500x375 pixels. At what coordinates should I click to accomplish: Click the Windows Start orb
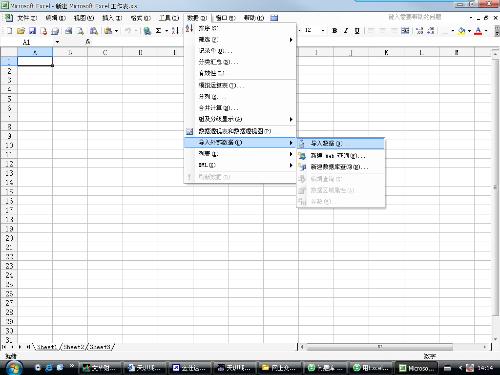14,367
